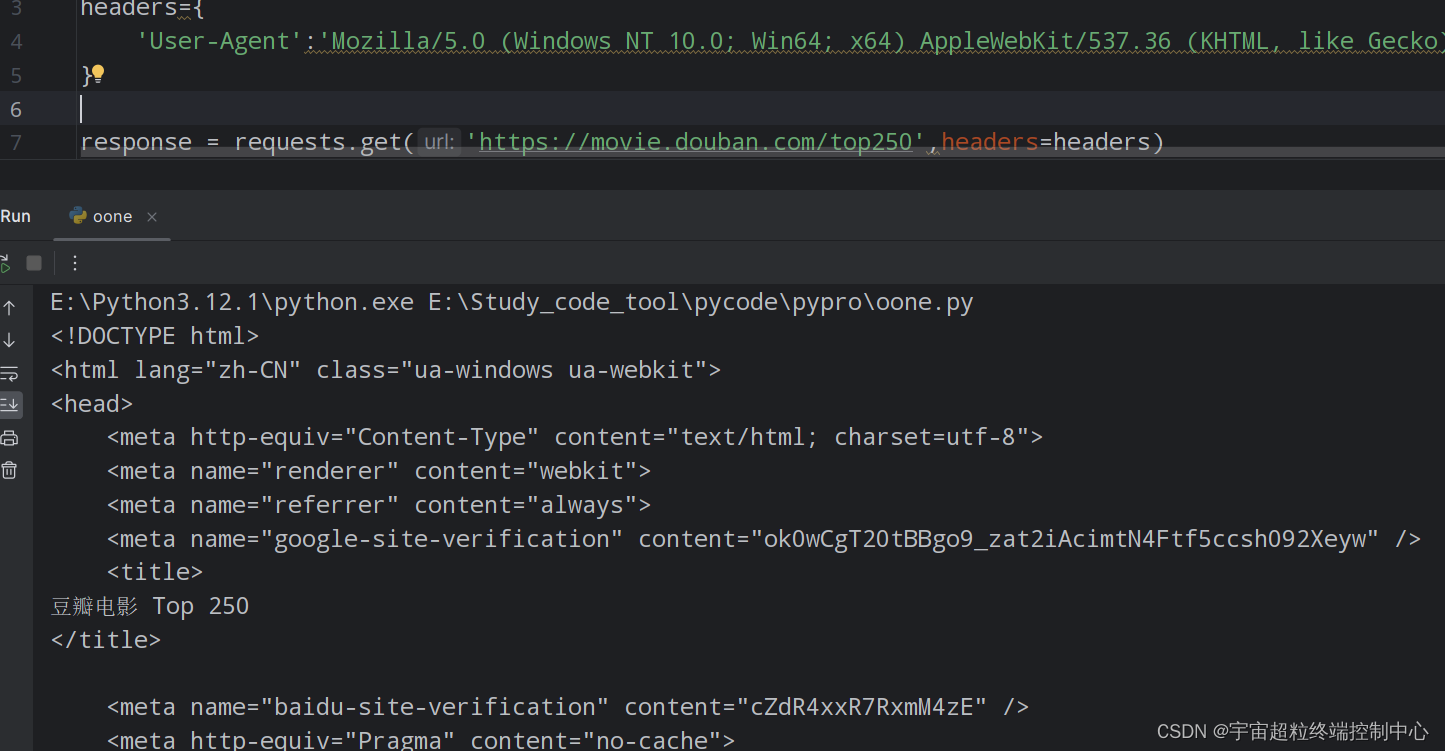Click the oone.py script path in console

[x=701, y=302]
